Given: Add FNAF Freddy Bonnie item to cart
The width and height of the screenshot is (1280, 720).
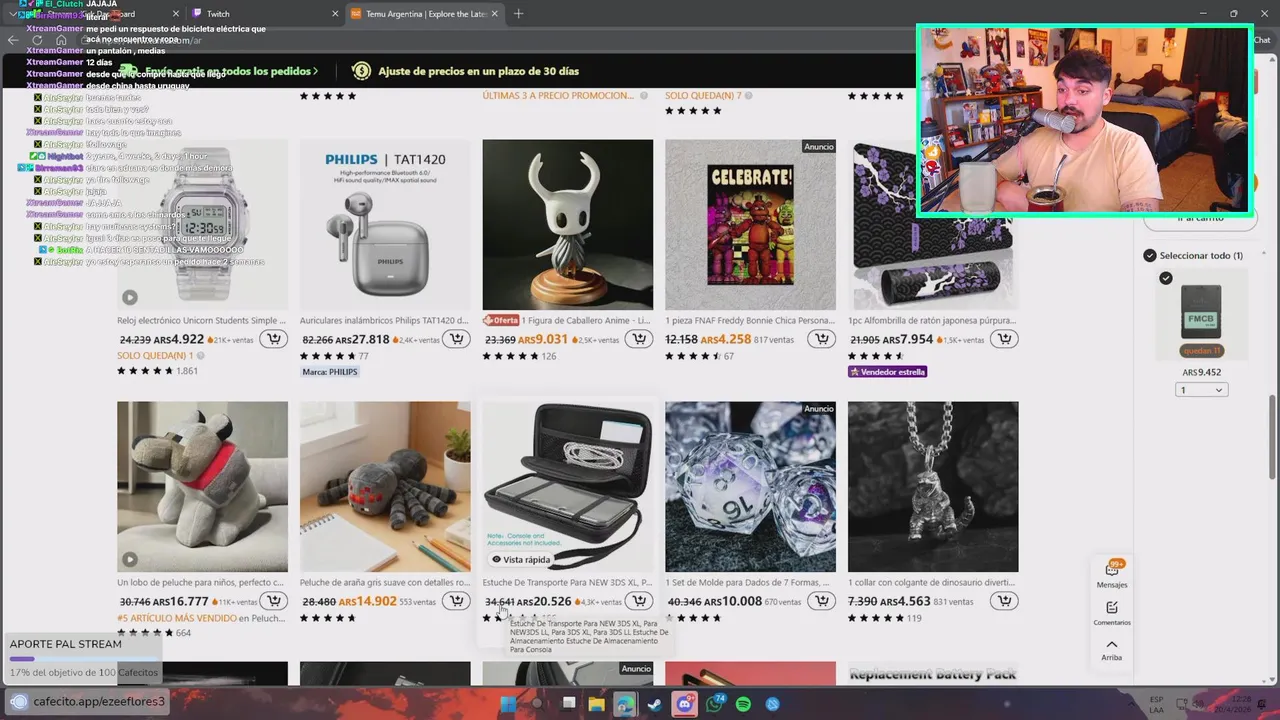Looking at the screenshot, I should point(822,339).
